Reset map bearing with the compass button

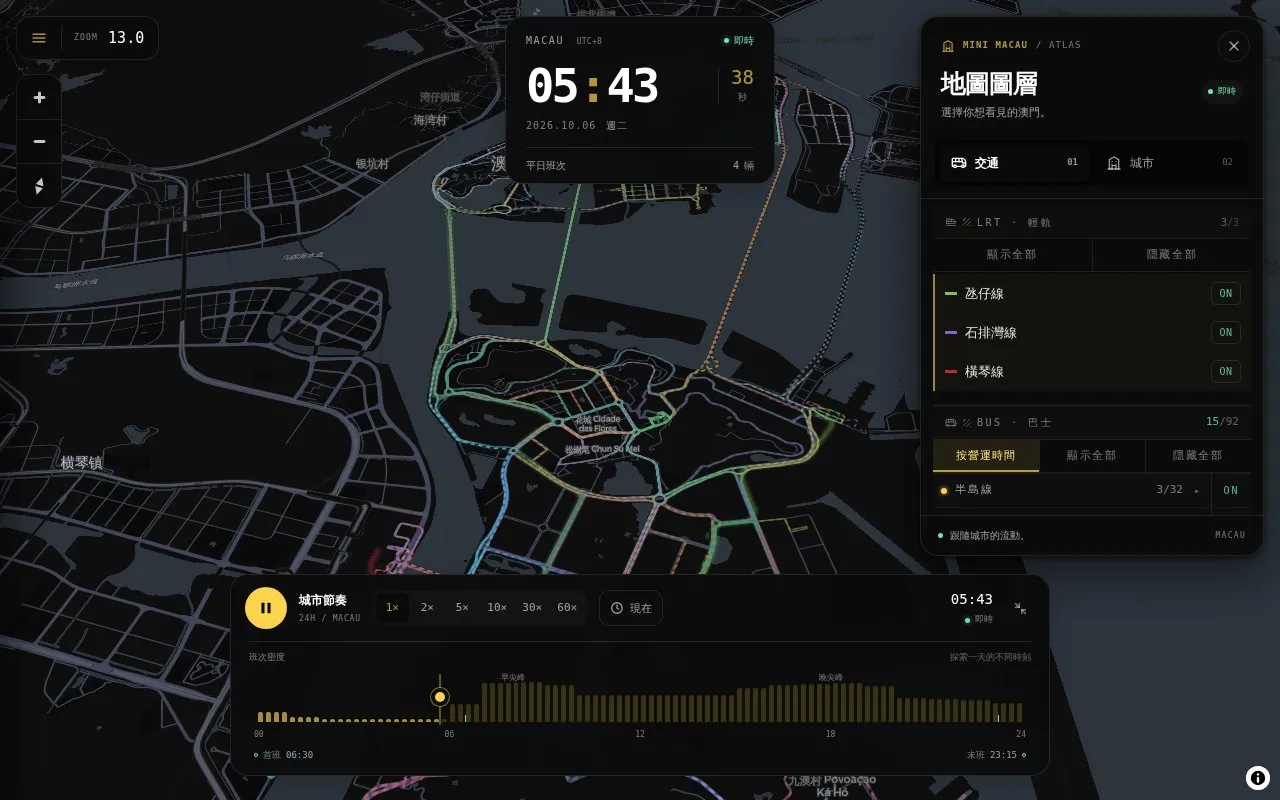pyautogui.click(x=39, y=186)
